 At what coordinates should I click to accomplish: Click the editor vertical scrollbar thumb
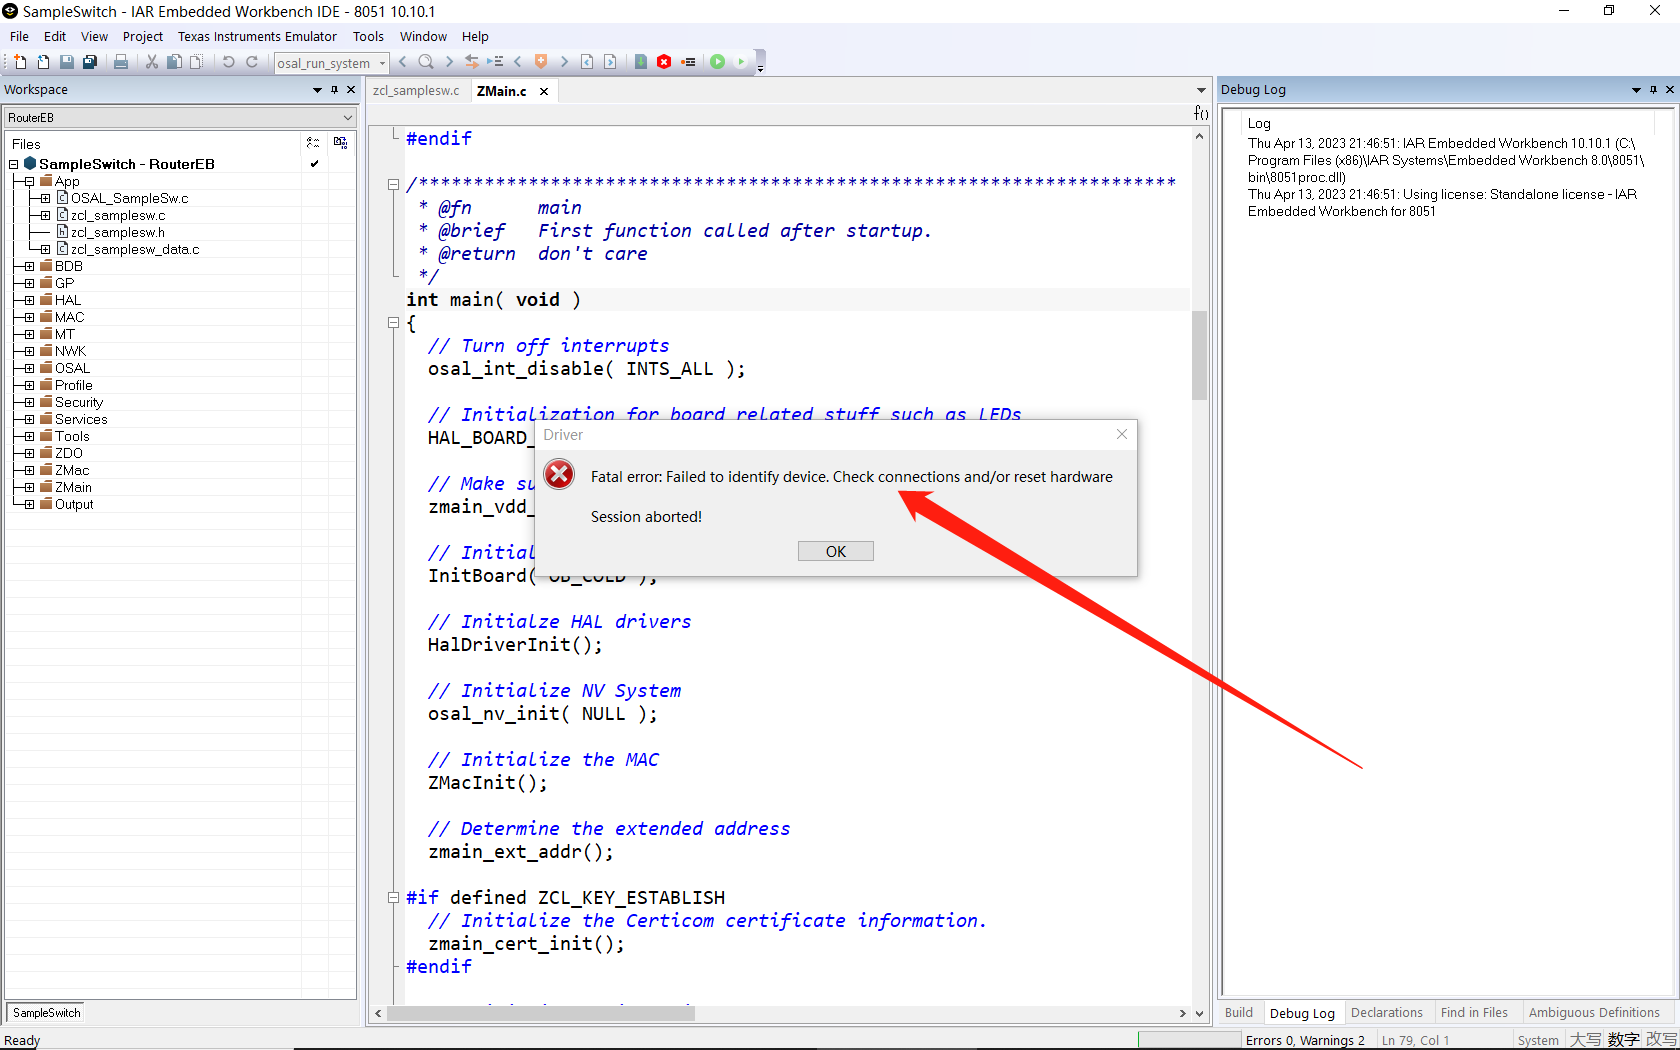(1199, 354)
